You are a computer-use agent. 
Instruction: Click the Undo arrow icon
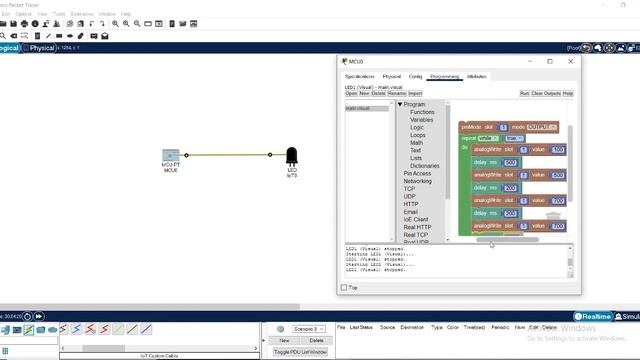coord(92,24)
